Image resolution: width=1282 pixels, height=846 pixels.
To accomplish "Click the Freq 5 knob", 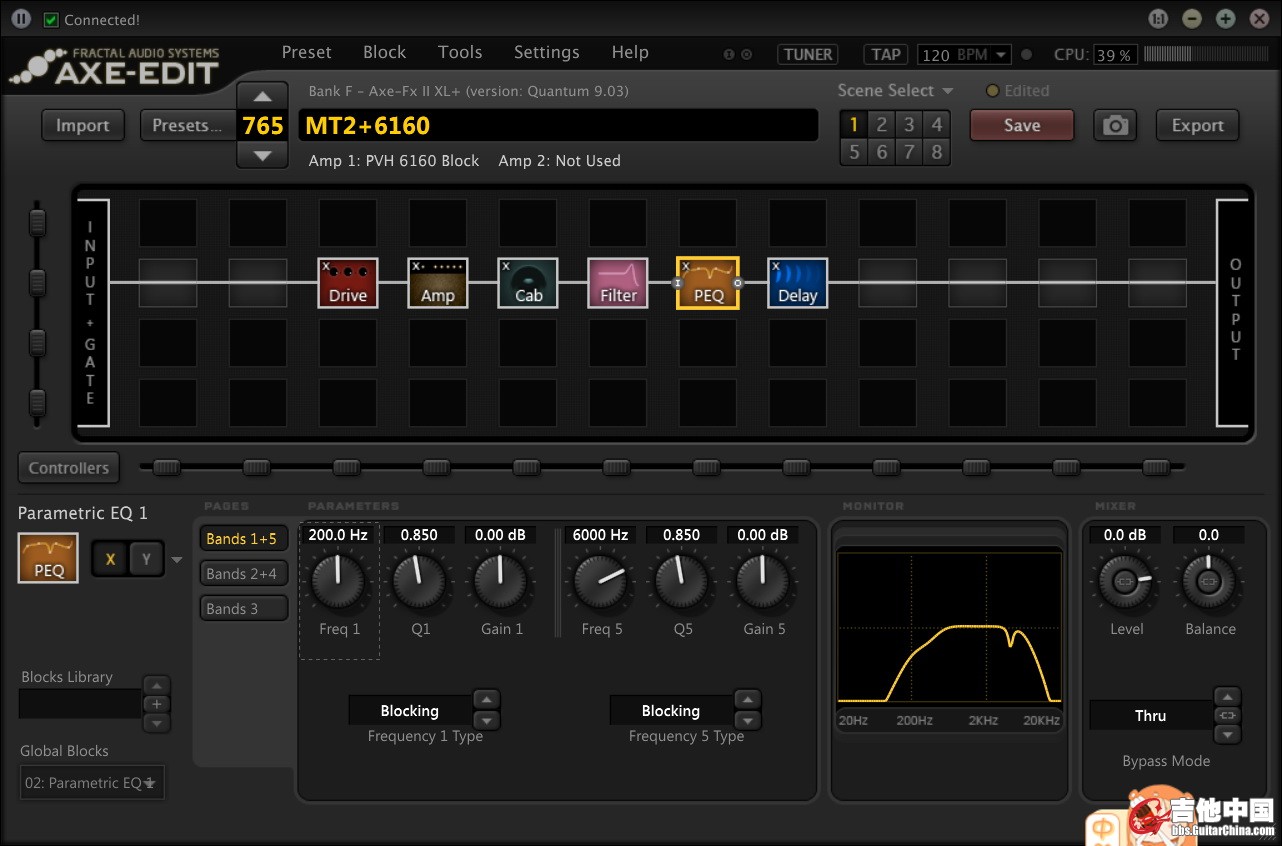I will [x=600, y=582].
